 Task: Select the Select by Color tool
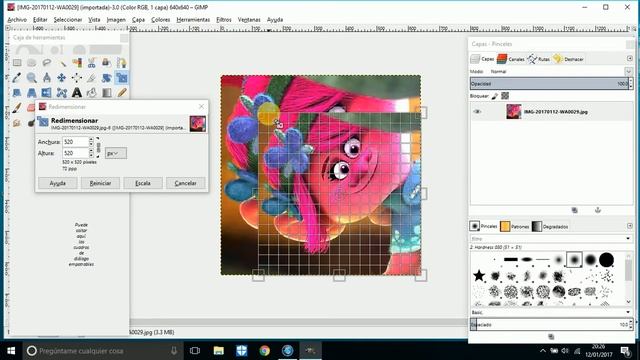(77, 63)
